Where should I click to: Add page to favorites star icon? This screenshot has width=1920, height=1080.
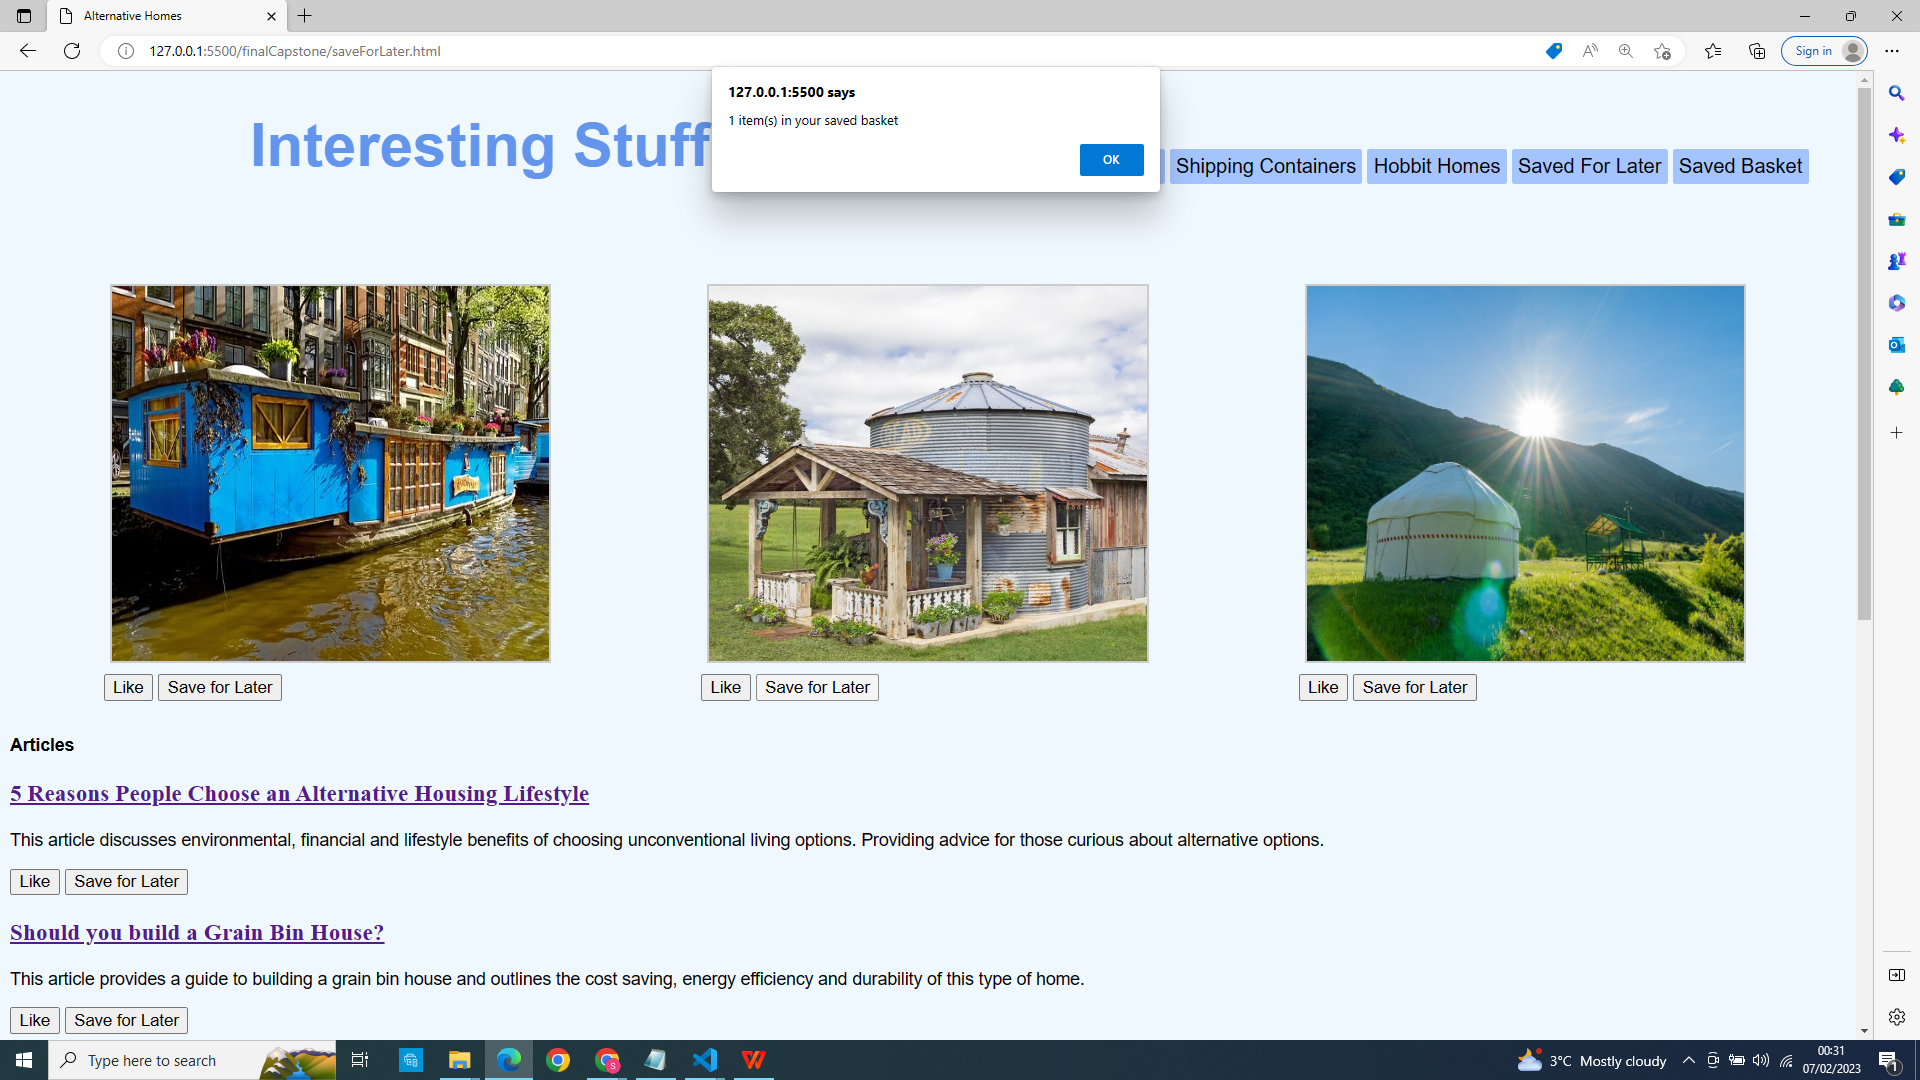tap(1662, 51)
